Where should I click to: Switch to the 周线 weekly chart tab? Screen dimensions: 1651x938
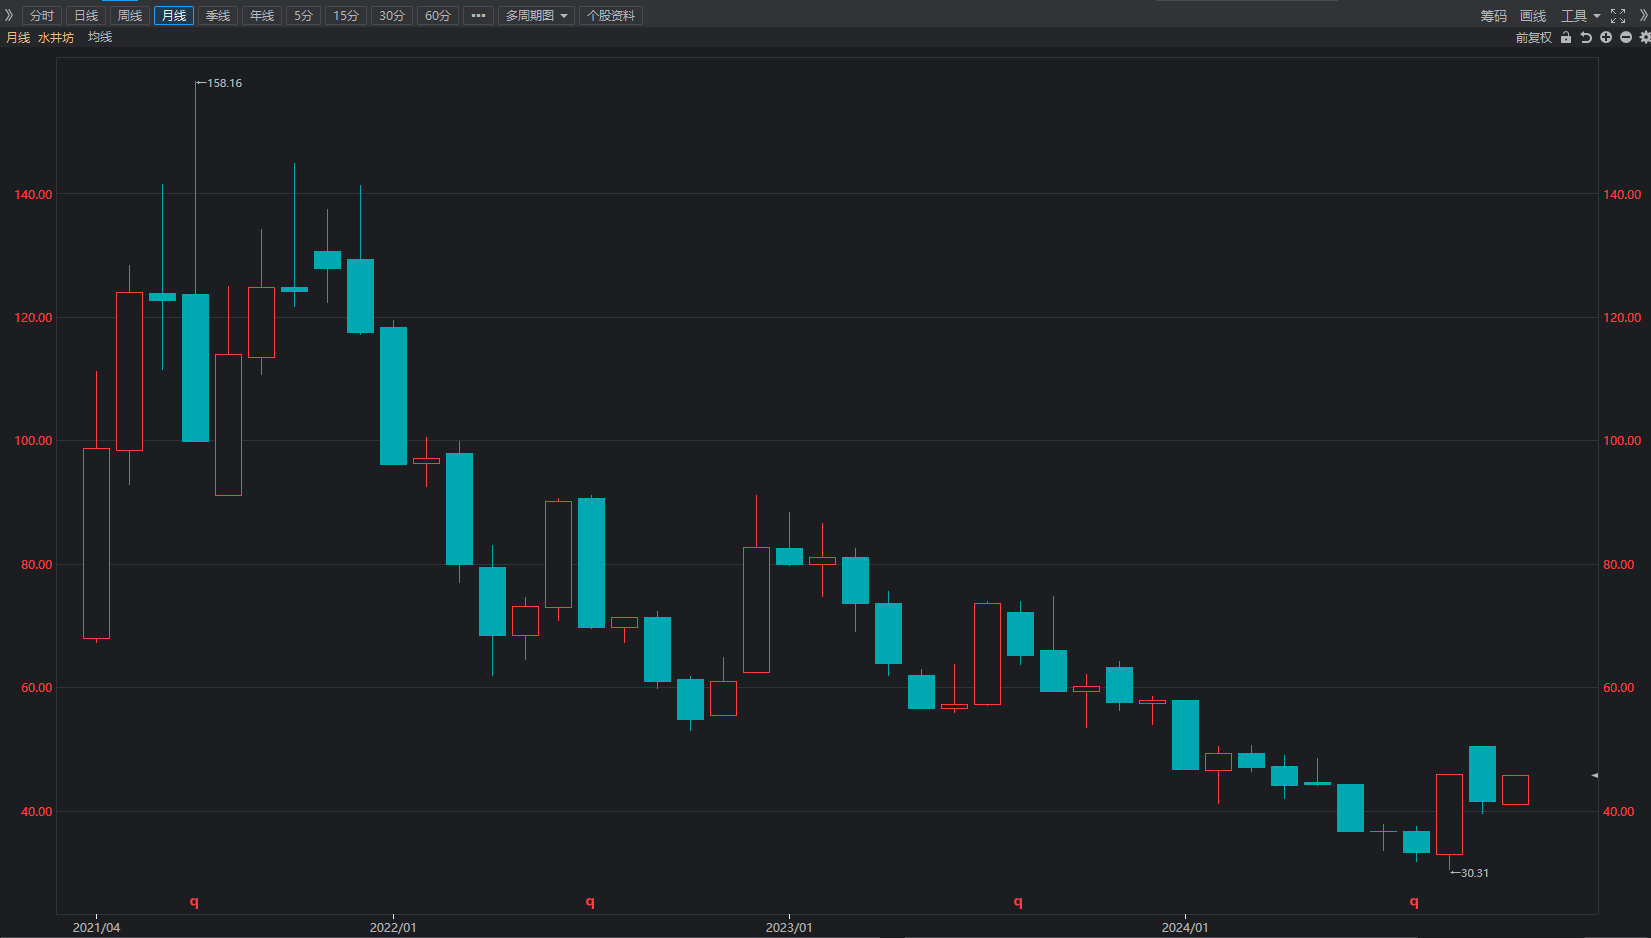[130, 16]
